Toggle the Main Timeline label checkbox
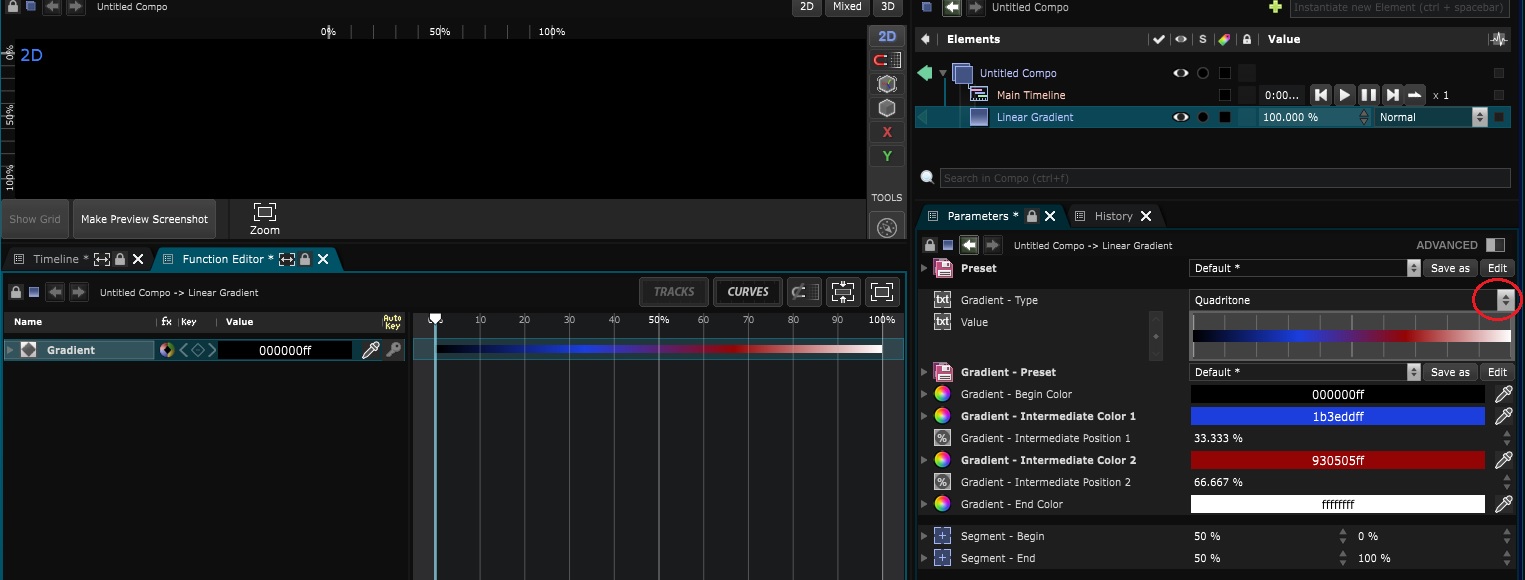This screenshot has width=1525, height=580. click(x=1224, y=95)
